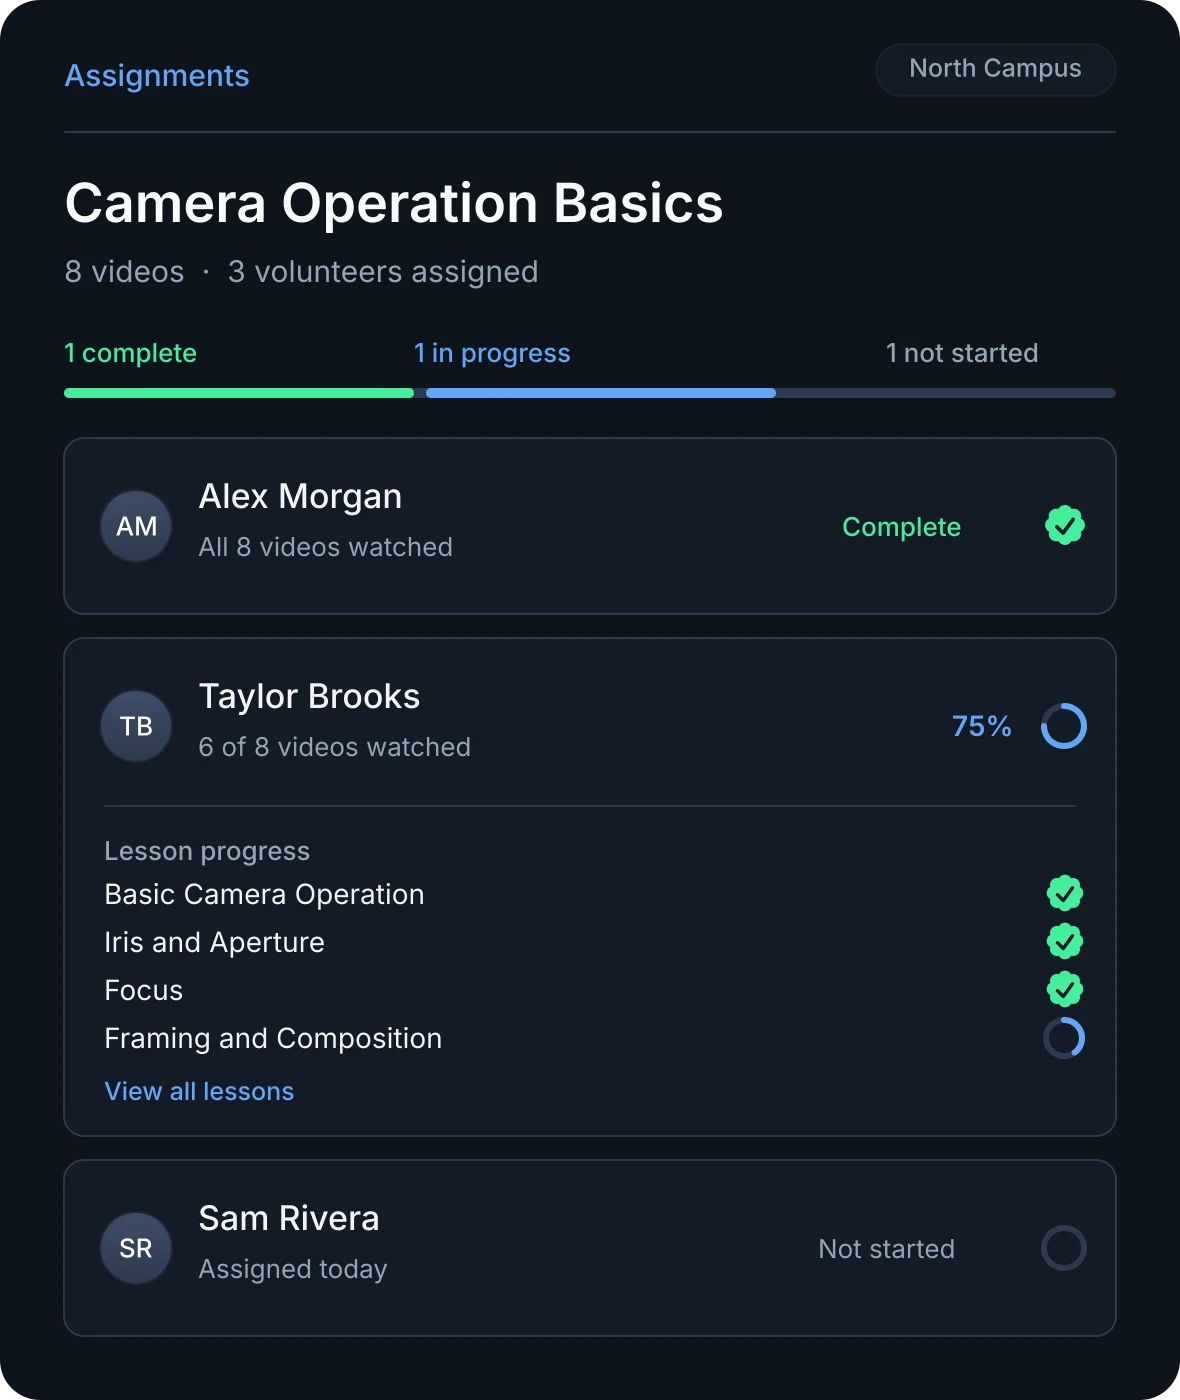
Task: Click check badge beside Iris and Aperture
Action: [x=1064, y=942]
